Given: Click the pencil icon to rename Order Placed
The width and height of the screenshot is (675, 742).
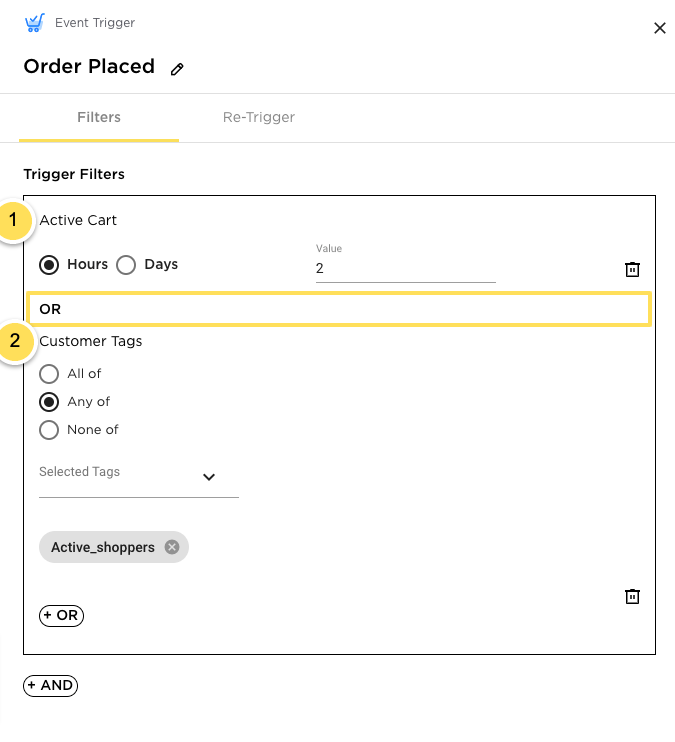Looking at the screenshot, I should point(177,69).
